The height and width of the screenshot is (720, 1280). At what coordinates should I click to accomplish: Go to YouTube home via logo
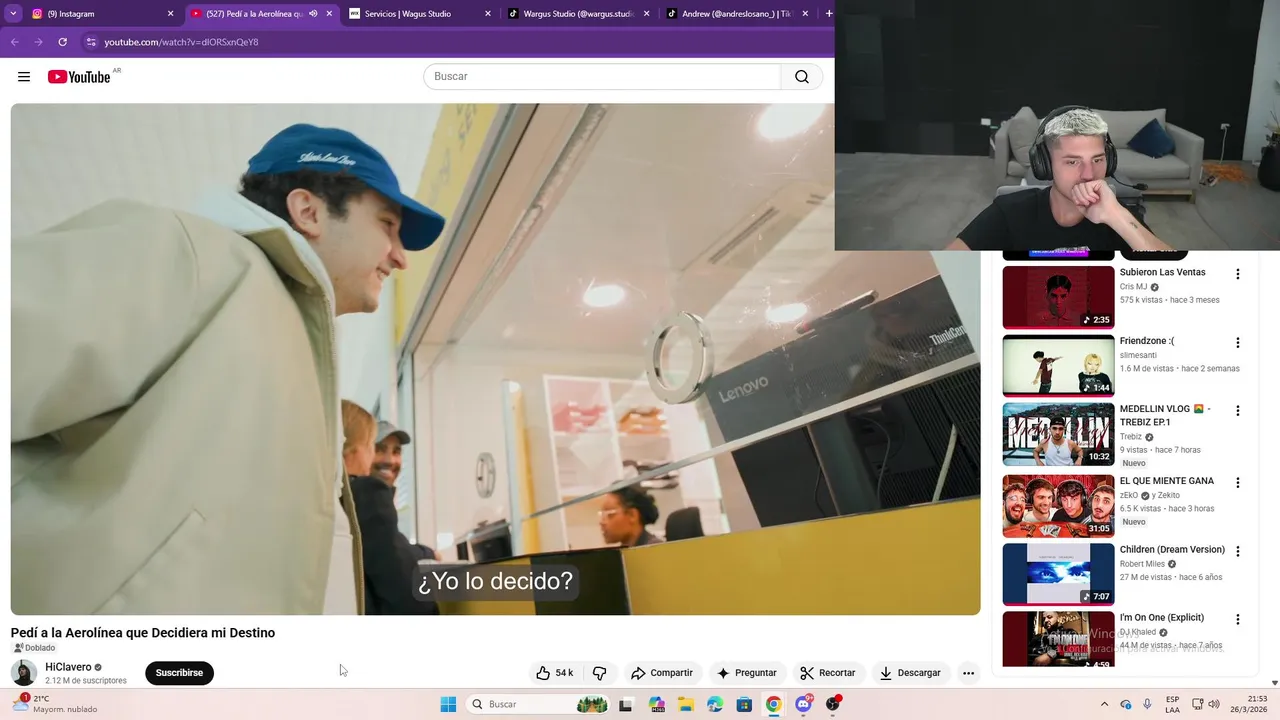pyautogui.click(x=79, y=77)
